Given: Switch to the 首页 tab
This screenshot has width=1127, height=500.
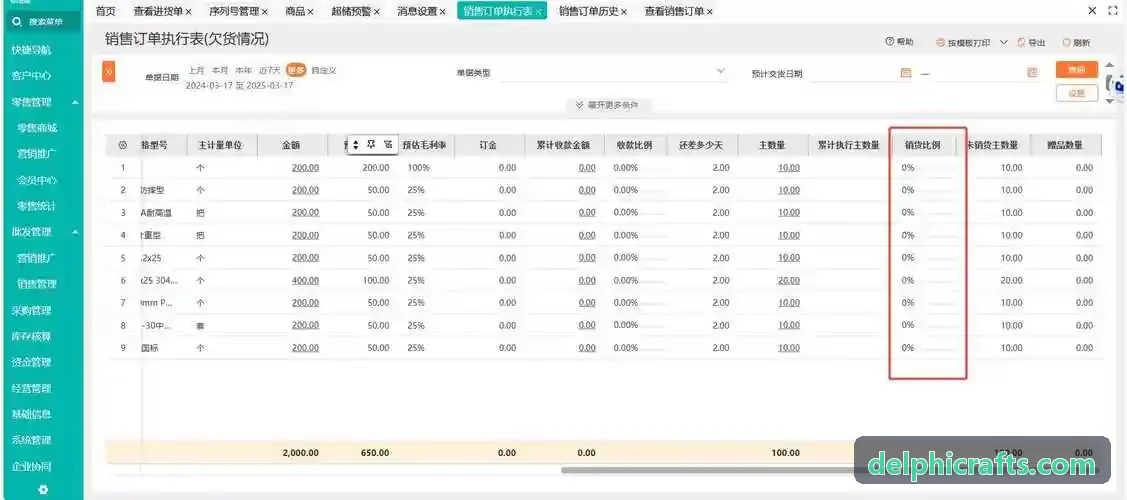Looking at the screenshot, I should pos(106,11).
